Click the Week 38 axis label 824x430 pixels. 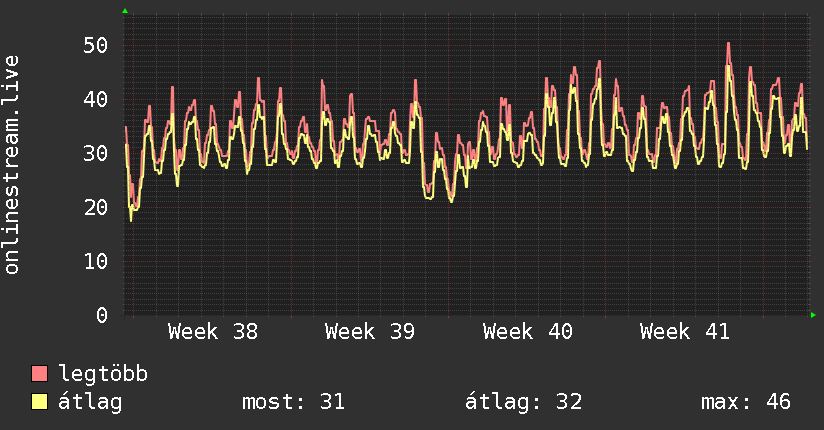pyautogui.click(x=213, y=332)
